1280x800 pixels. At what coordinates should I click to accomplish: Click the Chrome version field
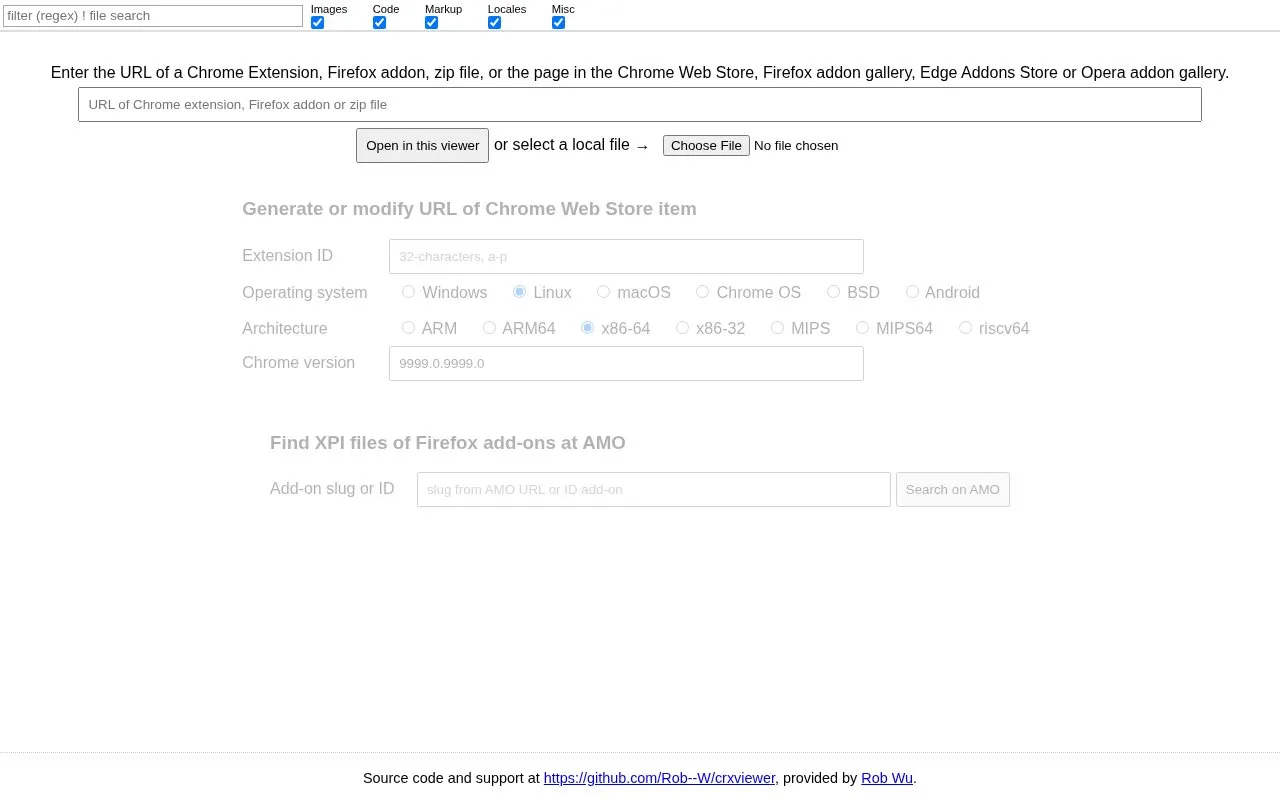626,363
